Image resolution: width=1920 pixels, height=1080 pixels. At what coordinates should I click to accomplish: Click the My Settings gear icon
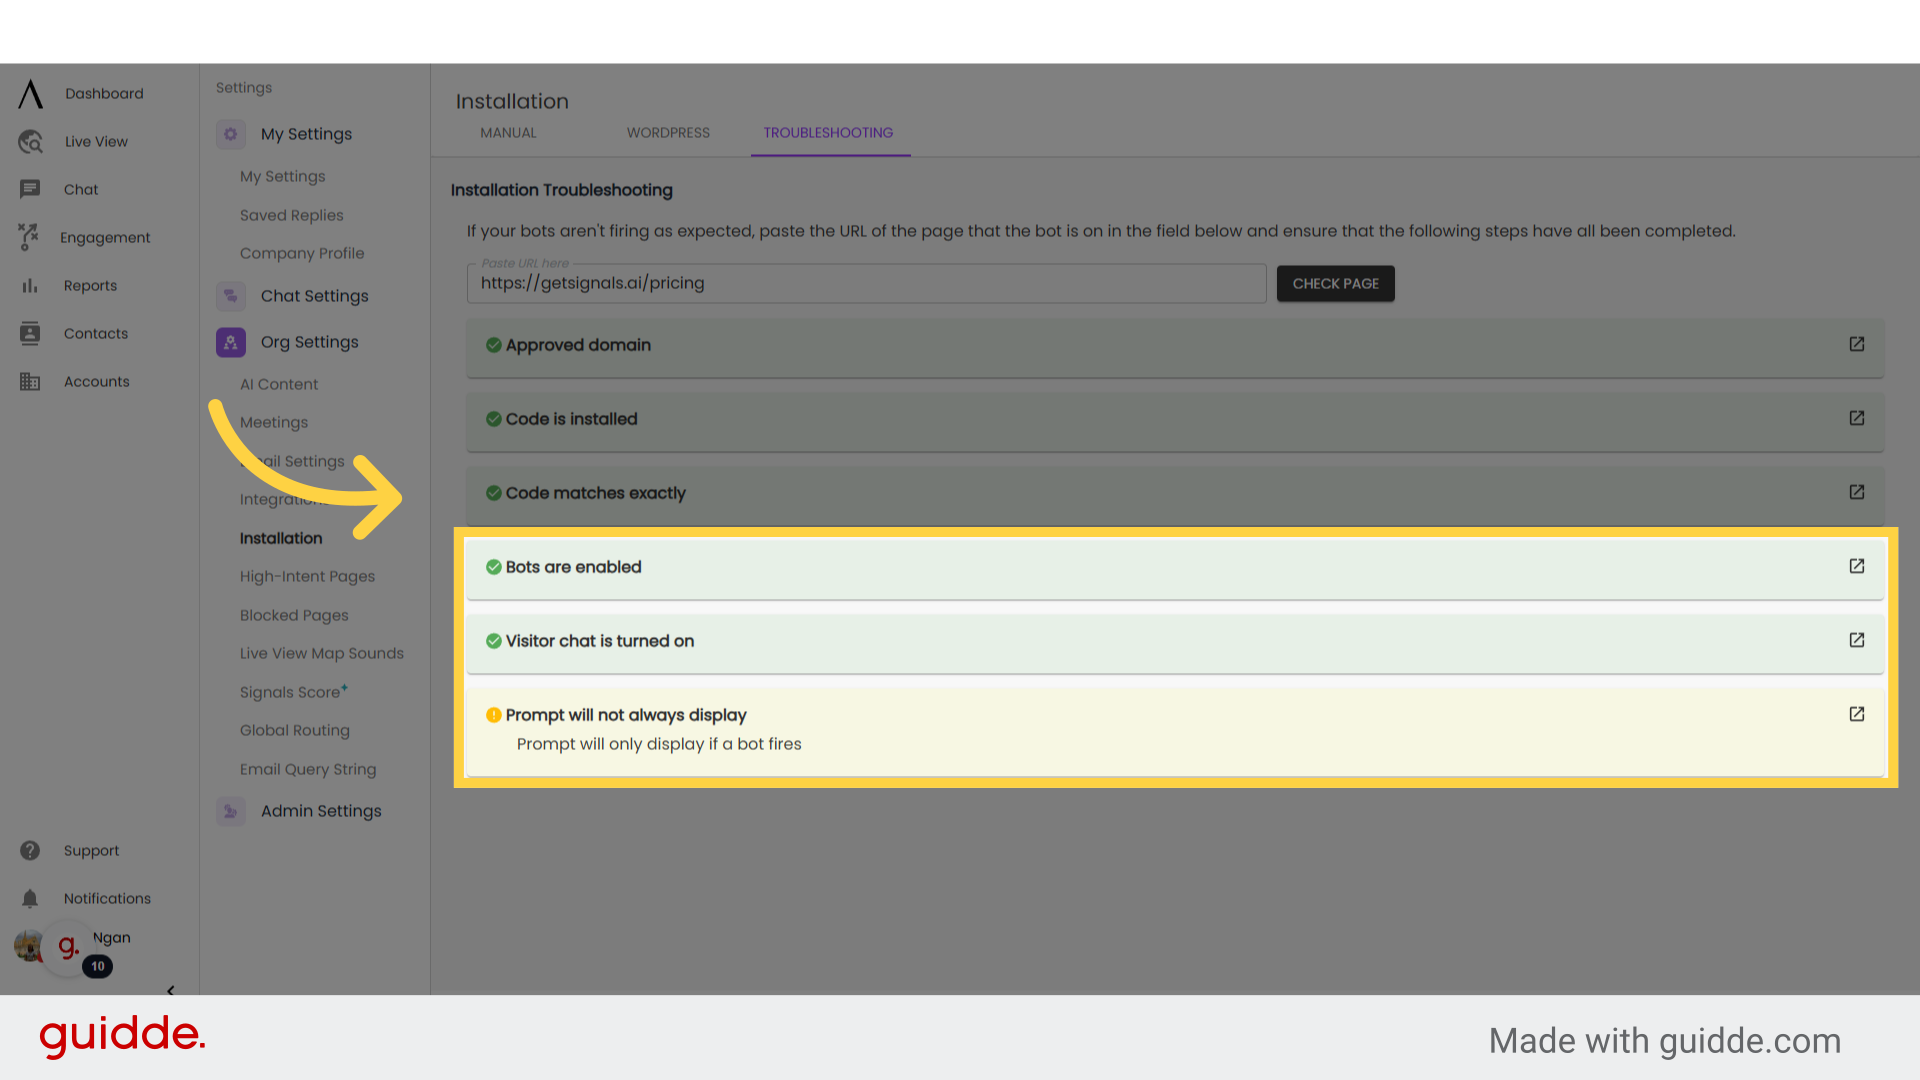[x=231, y=134]
